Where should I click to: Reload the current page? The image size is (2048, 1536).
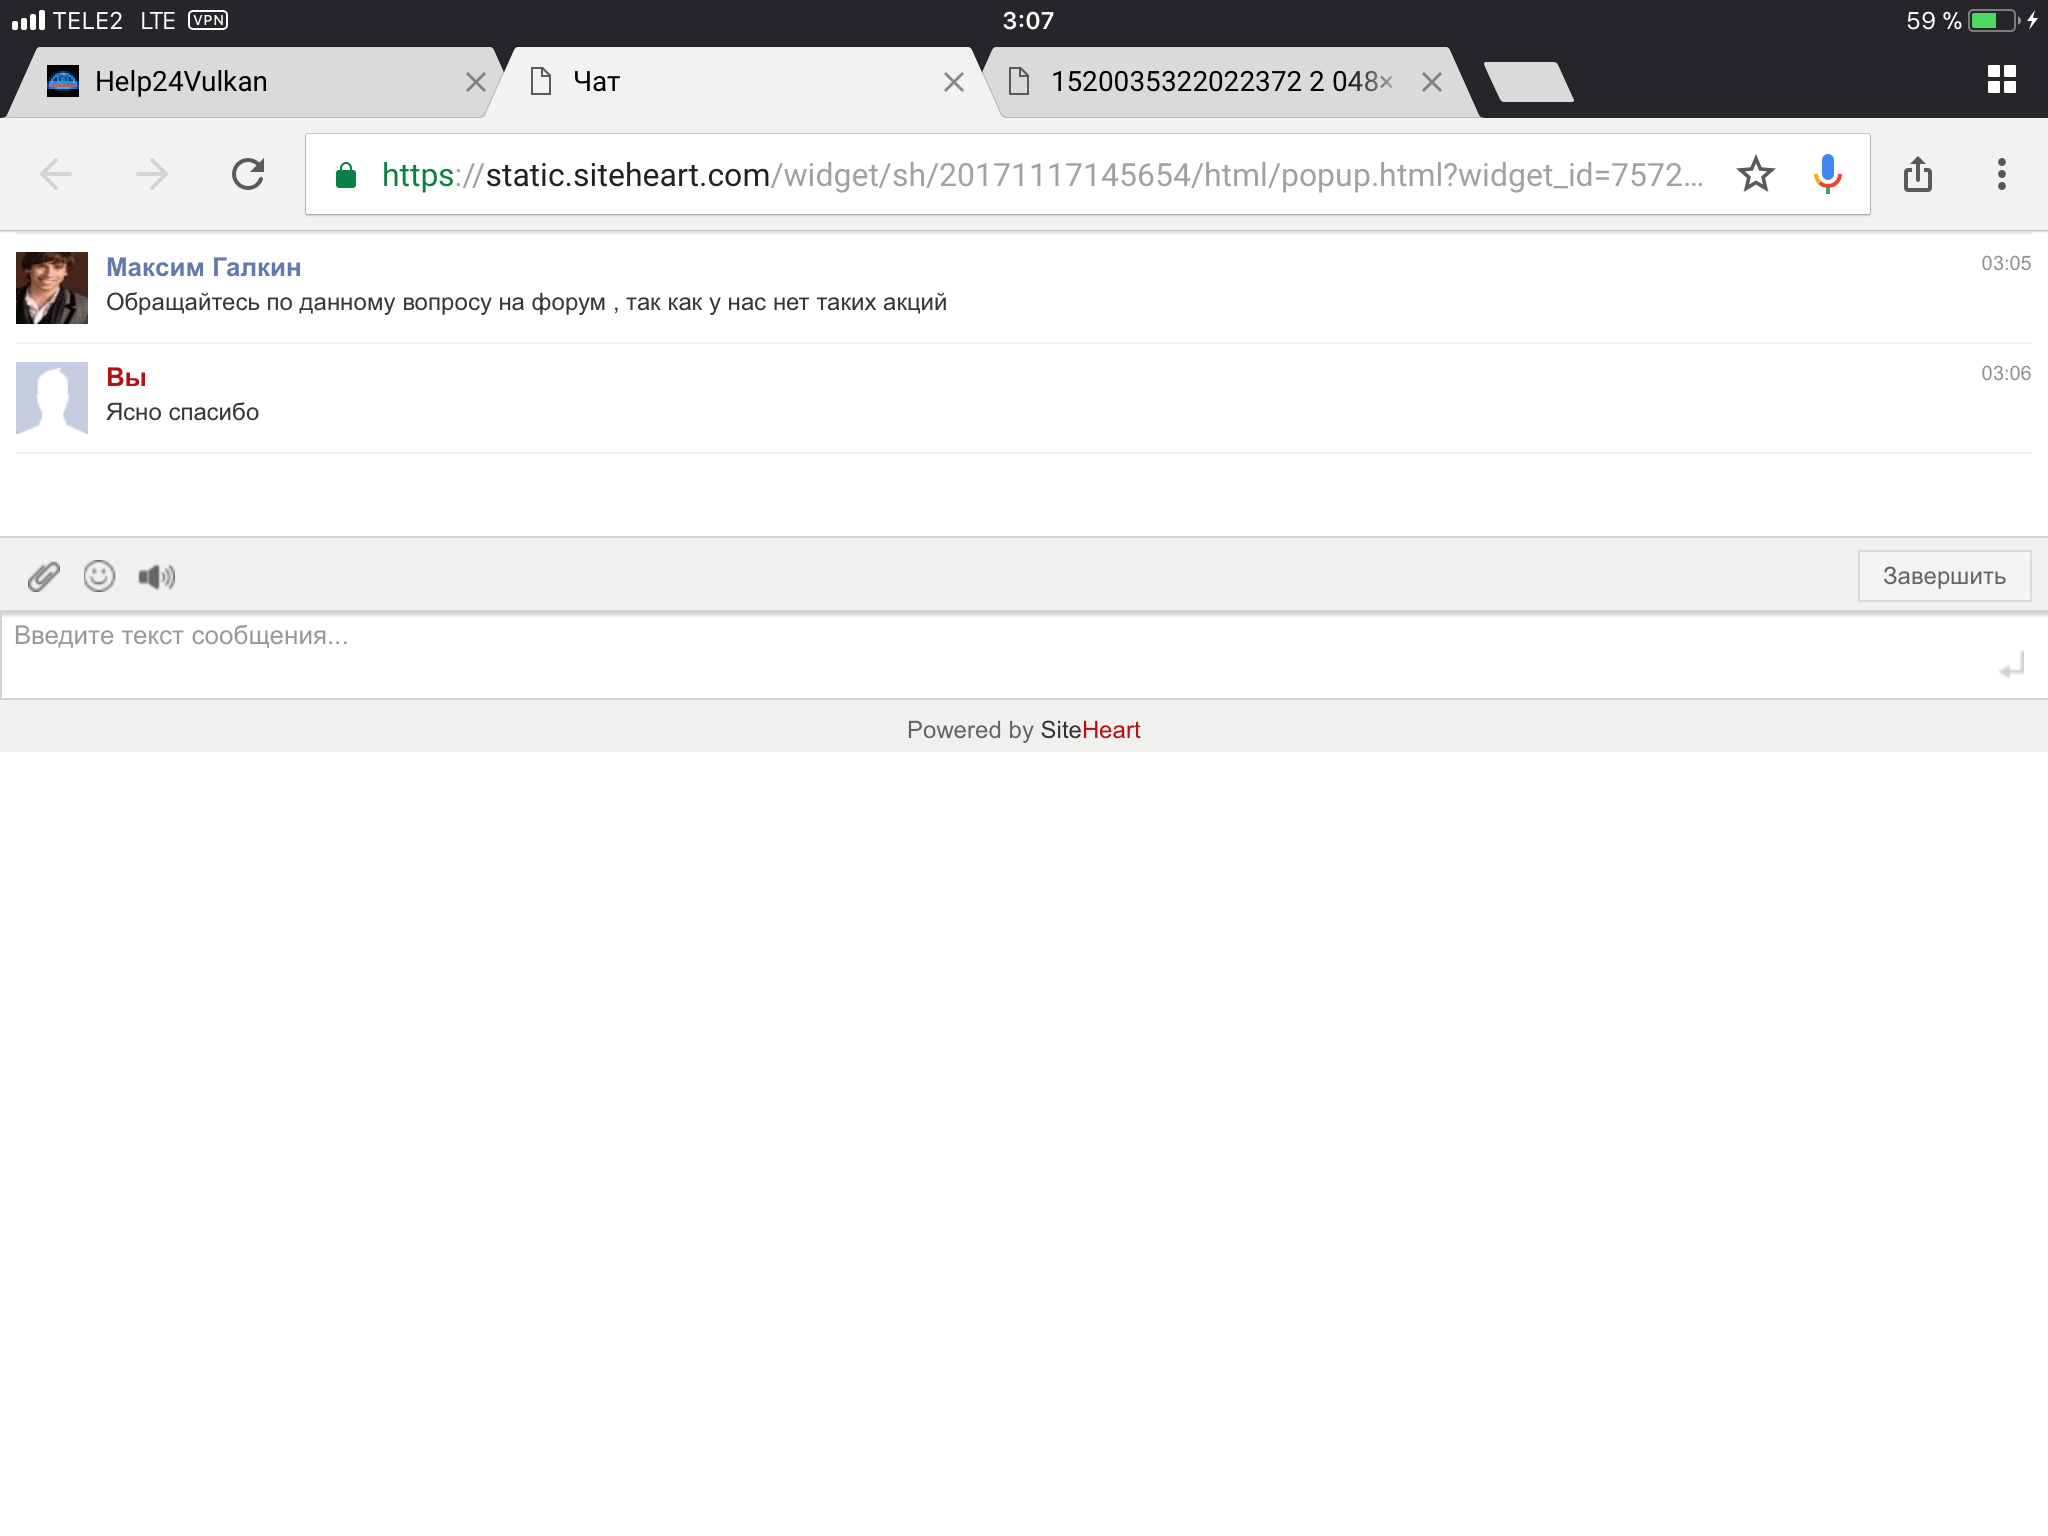[x=248, y=175]
